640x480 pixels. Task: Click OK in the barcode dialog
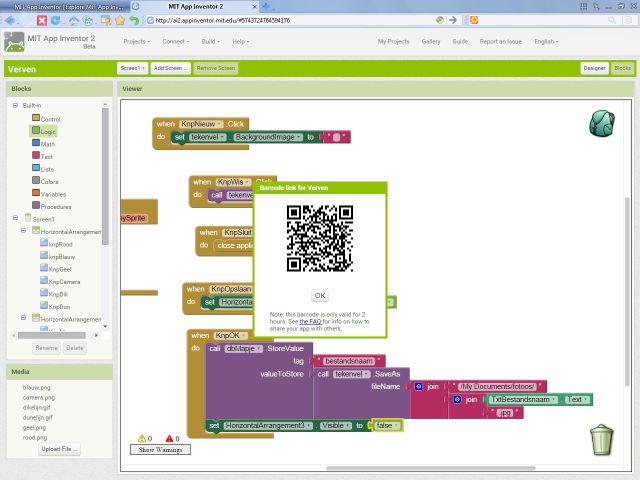pos(320,295)
